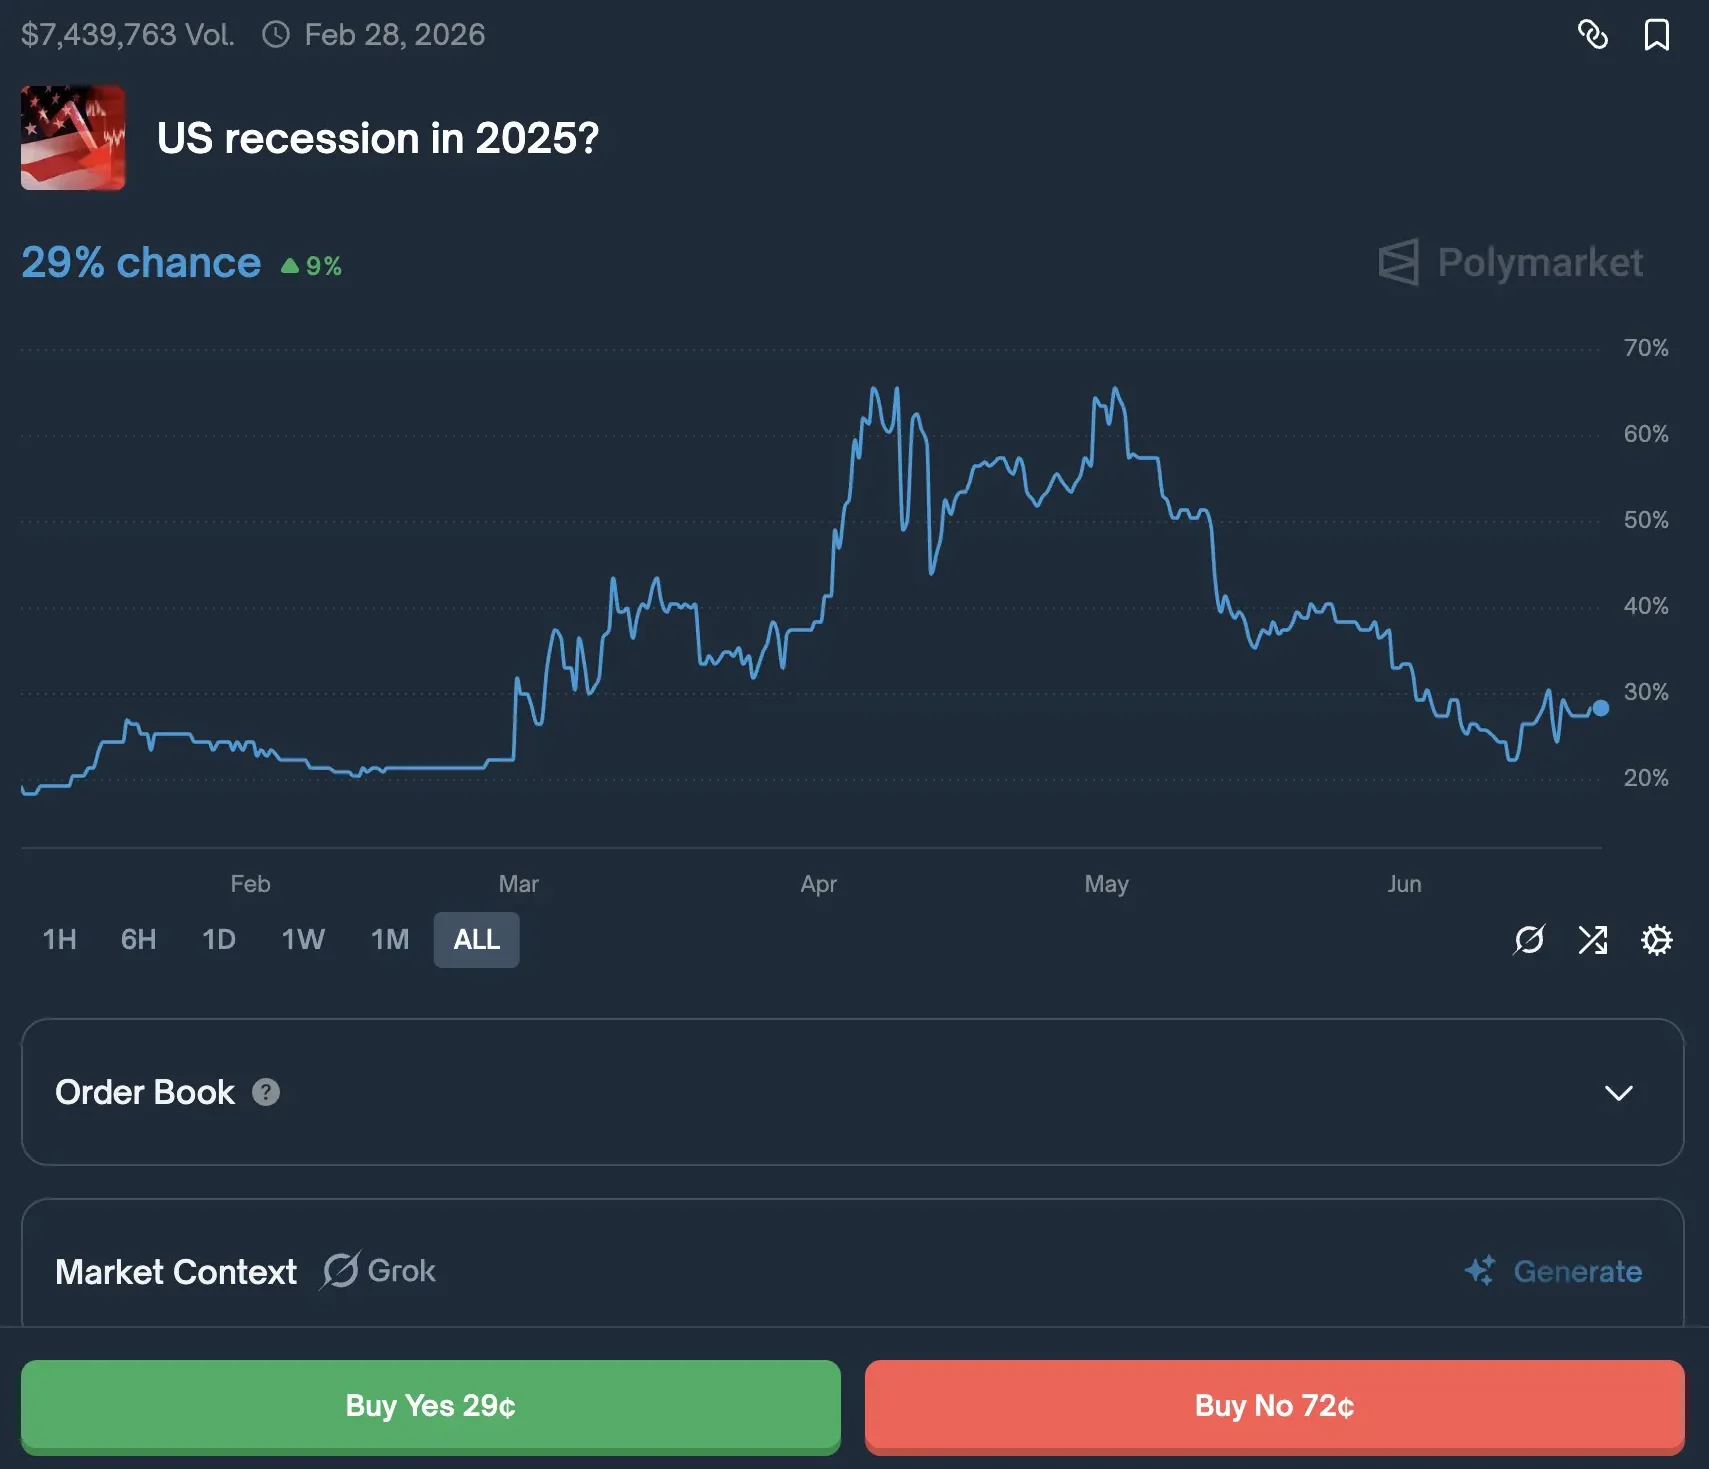Show the 1M chart range
Viewport: 1709px width, 1469px height.
tap(390, 940)
